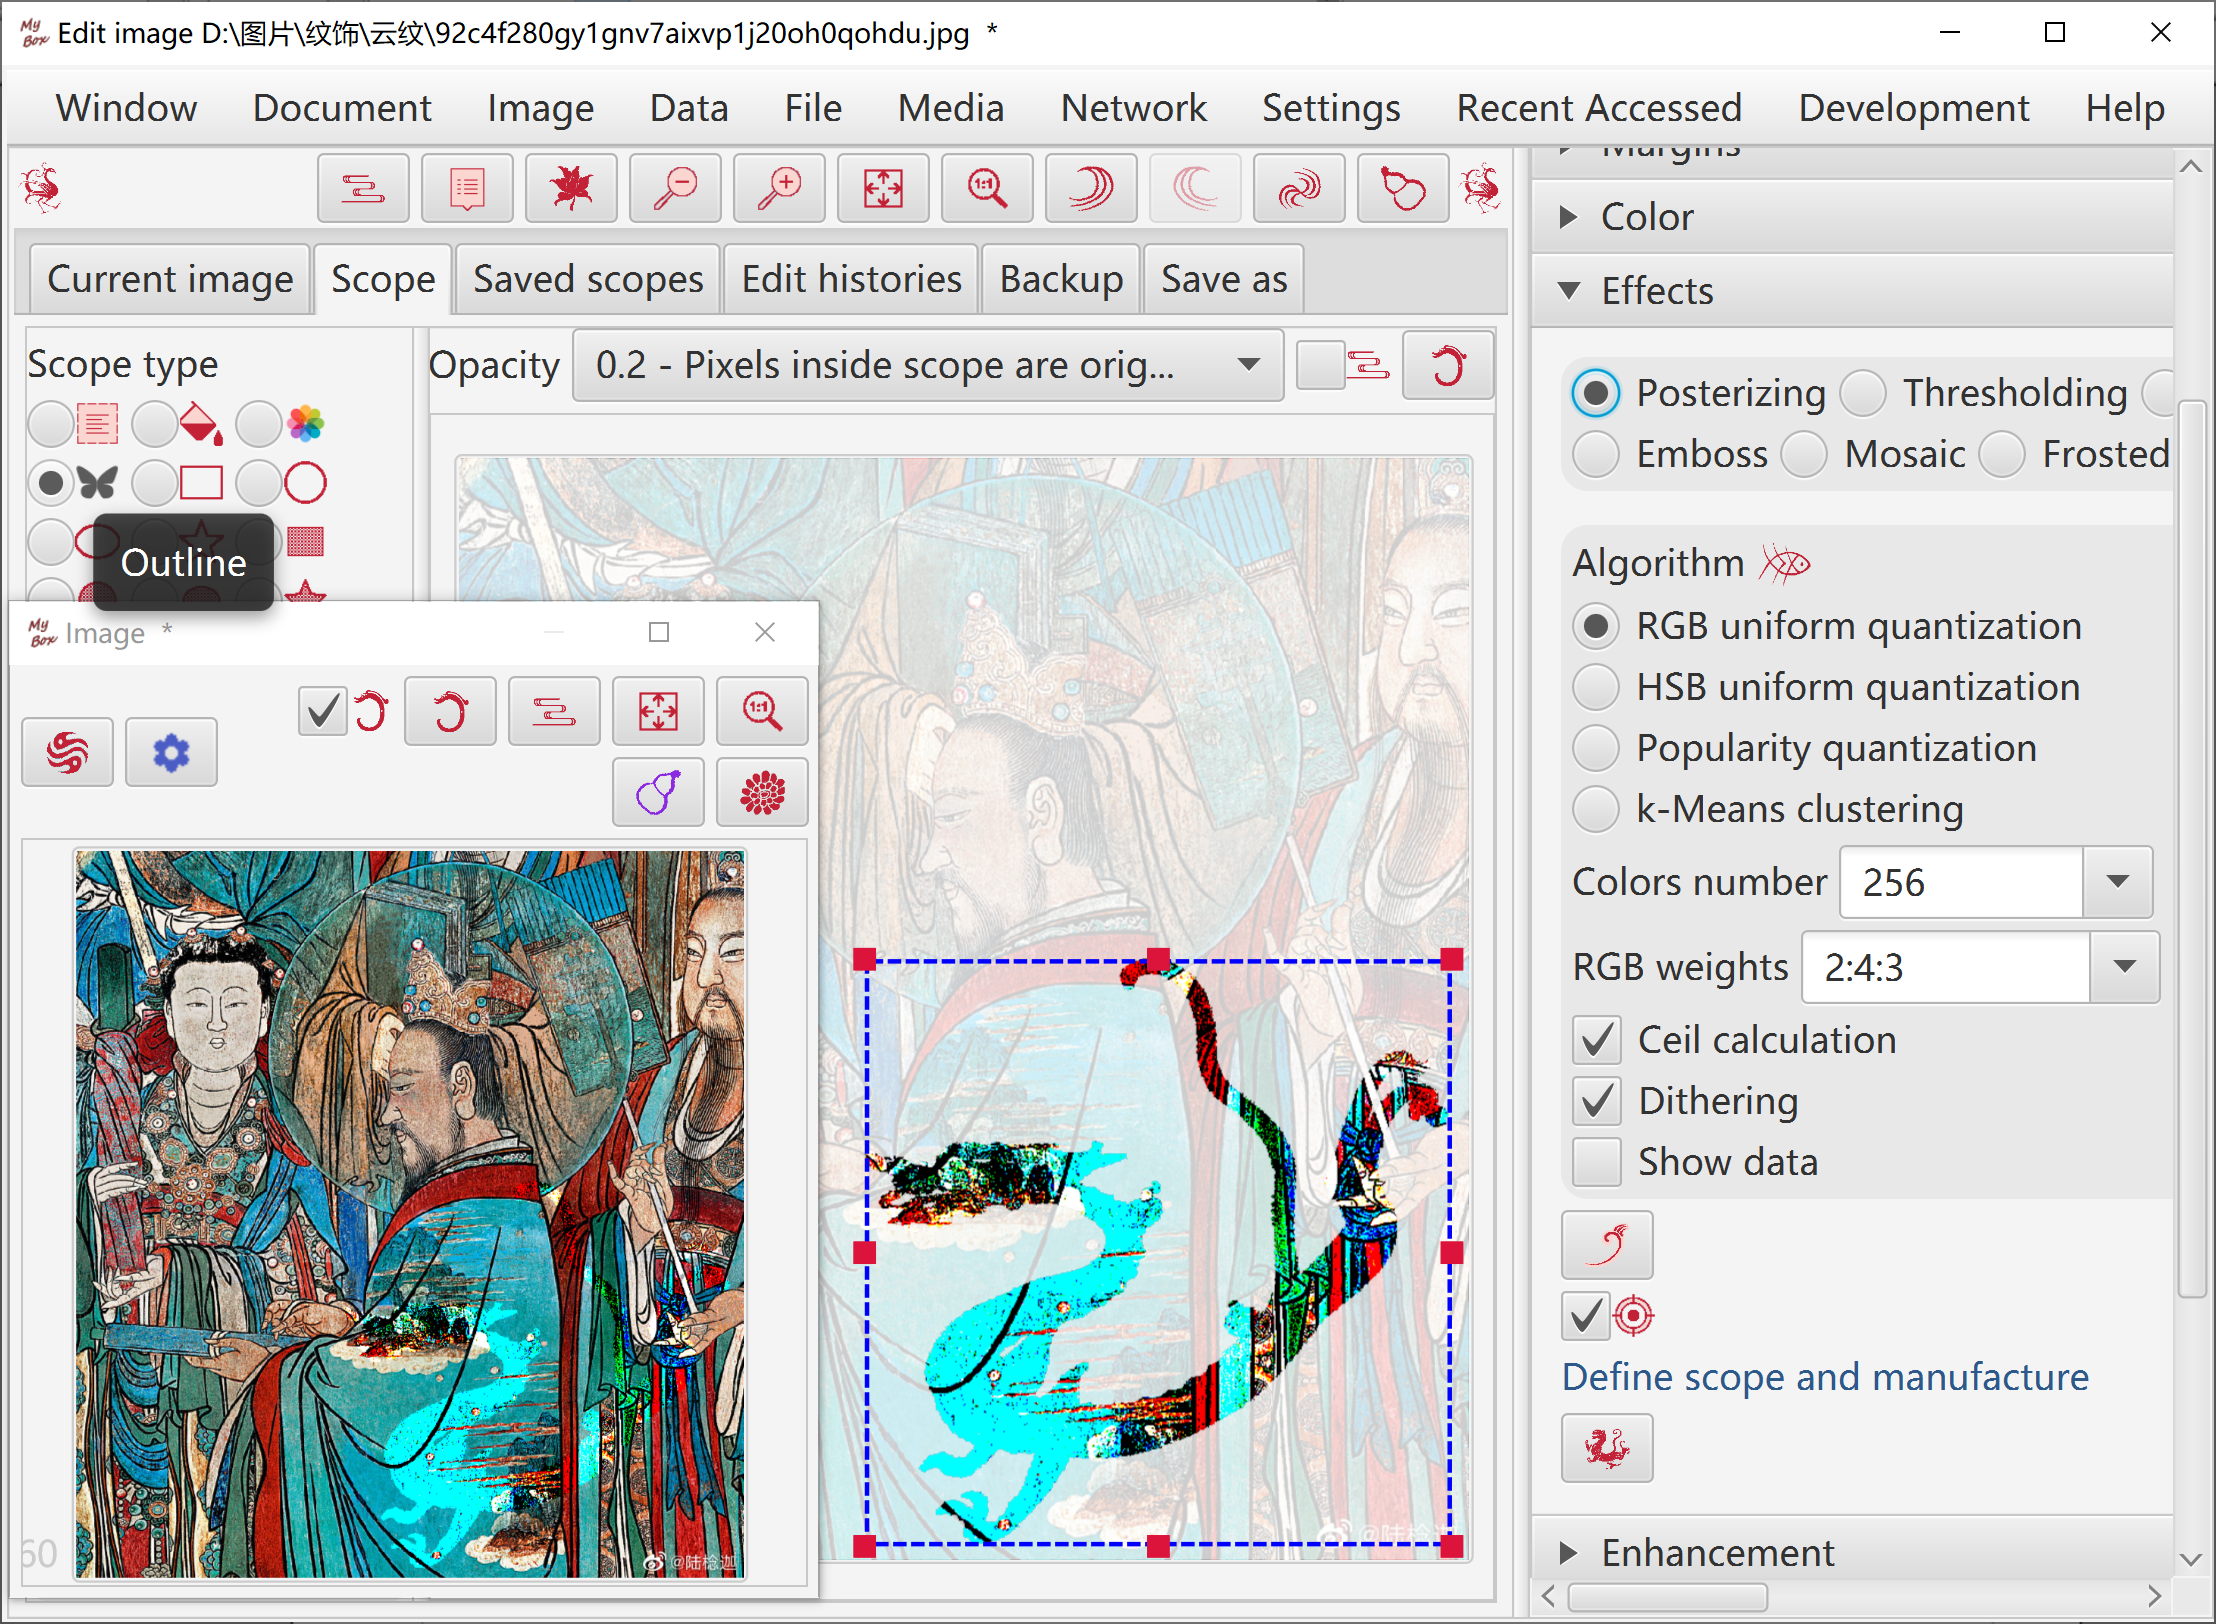Toggle the checkbox right of Opacity dropdown
This screenshot has height=1624, width=2216.
tap(1320, 365)
